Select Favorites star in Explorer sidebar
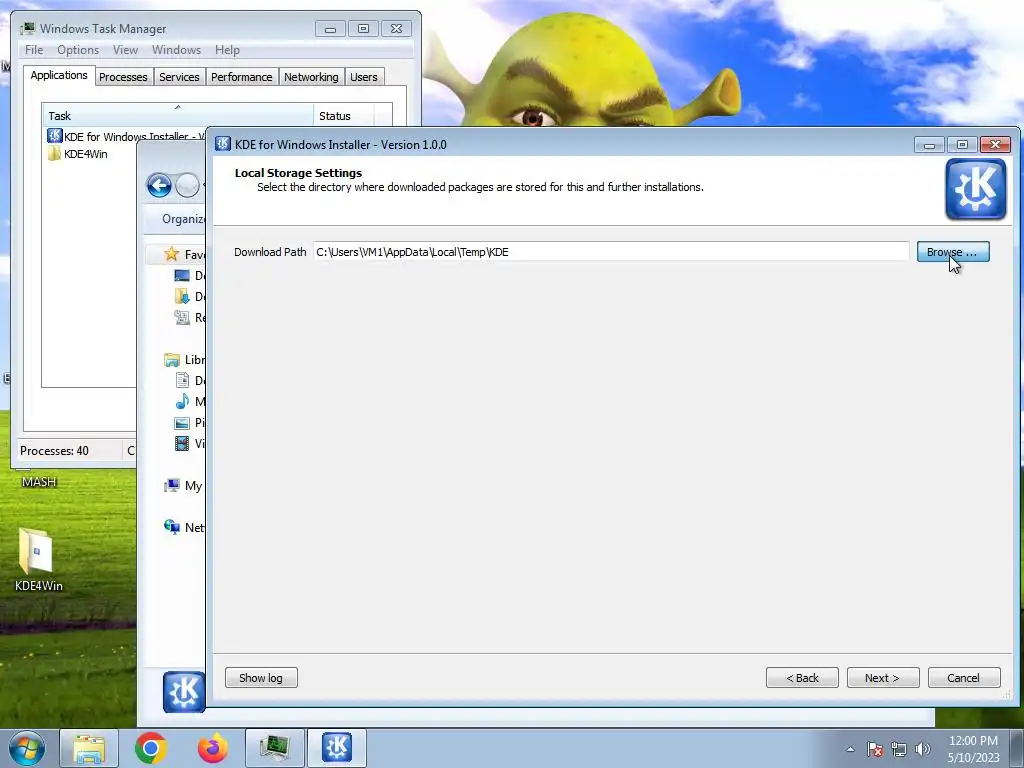 [x=172, y=254]
